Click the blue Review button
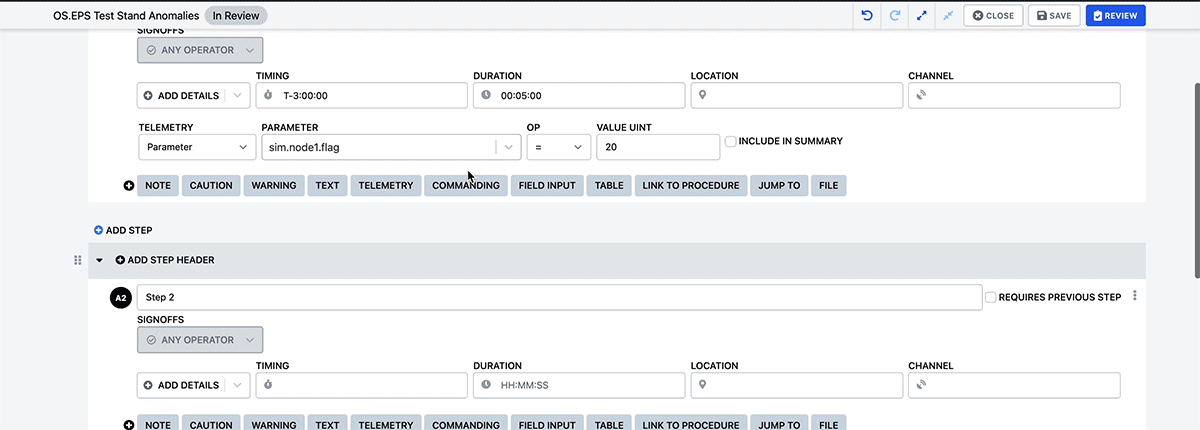The height and width of the screenshot is (430, 1200). 1115,15
